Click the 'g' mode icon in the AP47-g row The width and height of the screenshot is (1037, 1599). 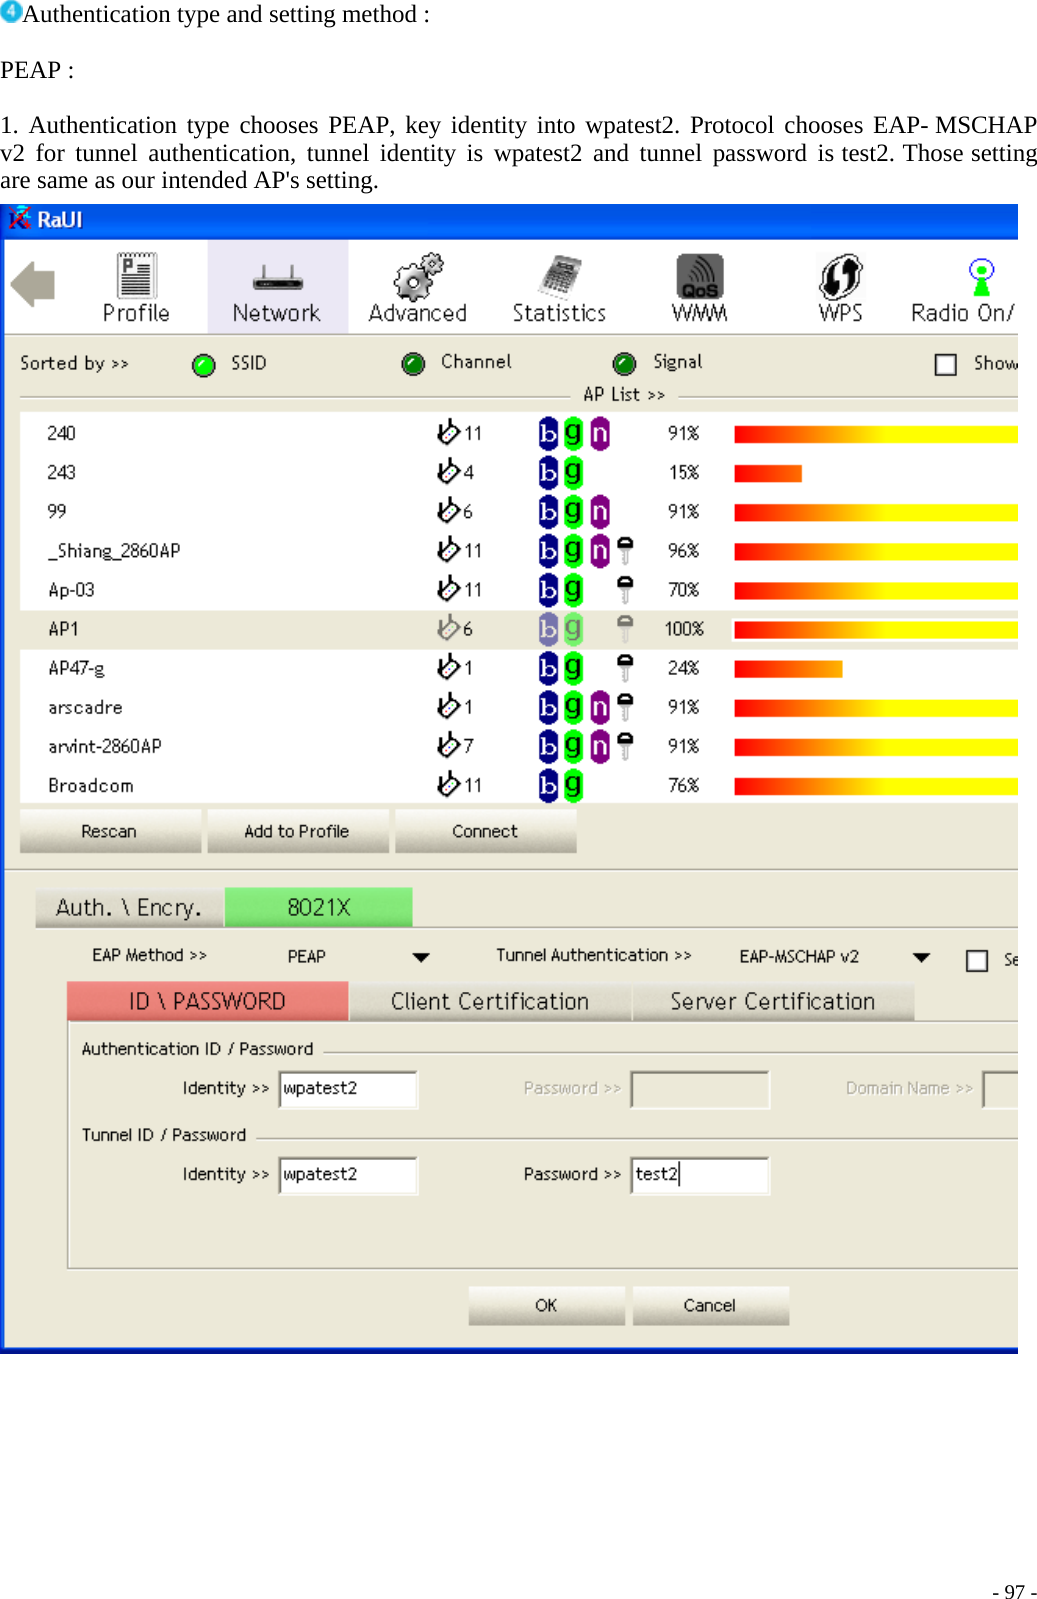[x=573, y=667]
